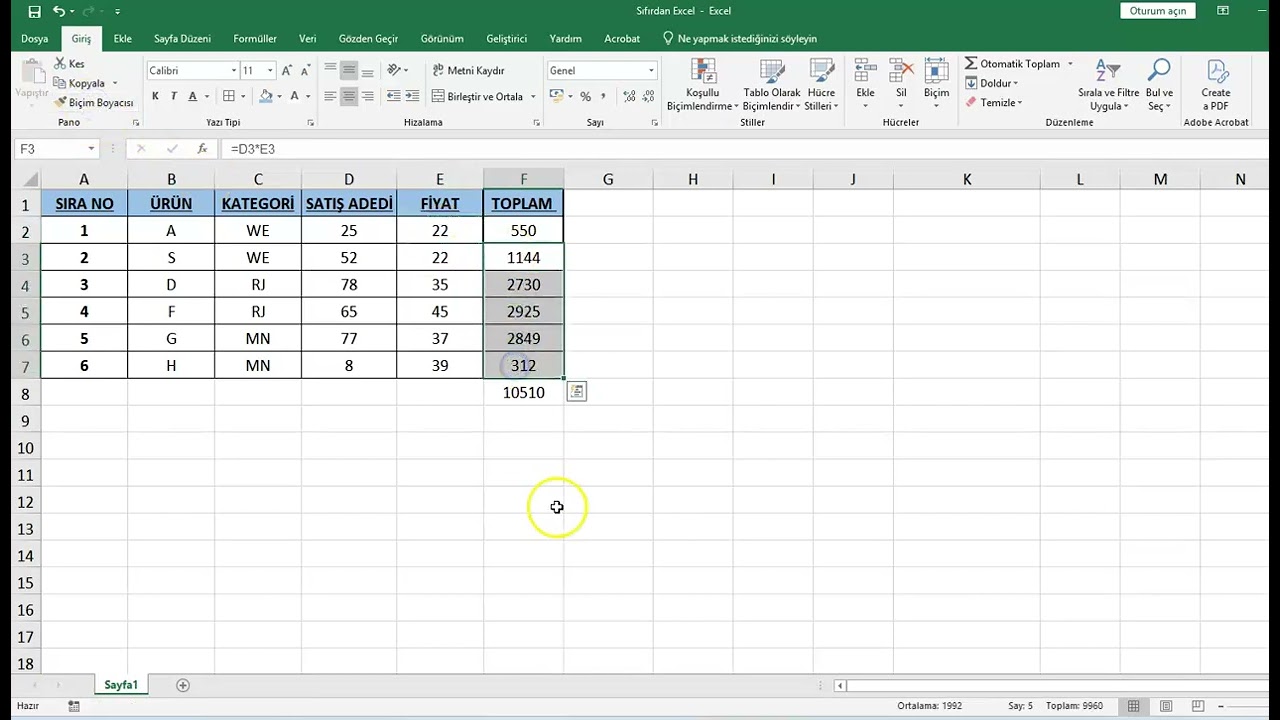Undo the last action
Screen dimensions: 1280x720
tap(59, 11)
